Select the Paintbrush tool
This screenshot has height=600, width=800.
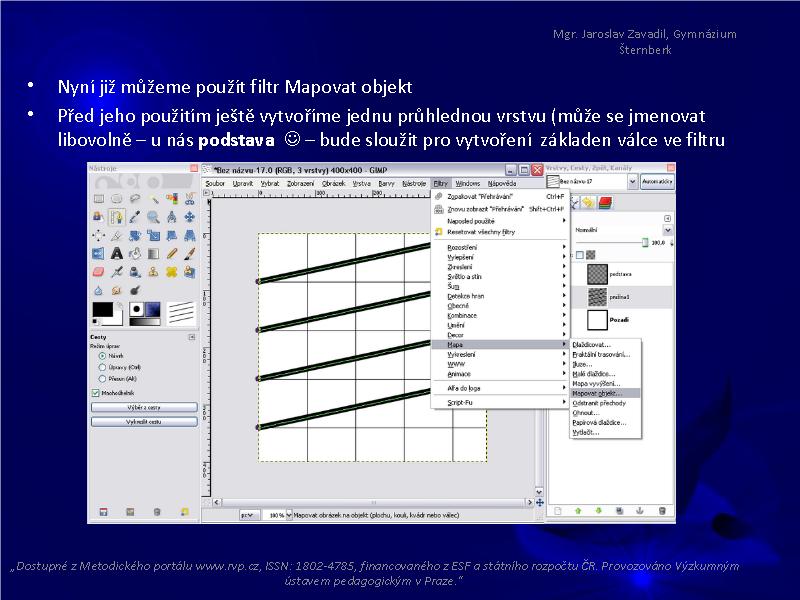(190, 254)
